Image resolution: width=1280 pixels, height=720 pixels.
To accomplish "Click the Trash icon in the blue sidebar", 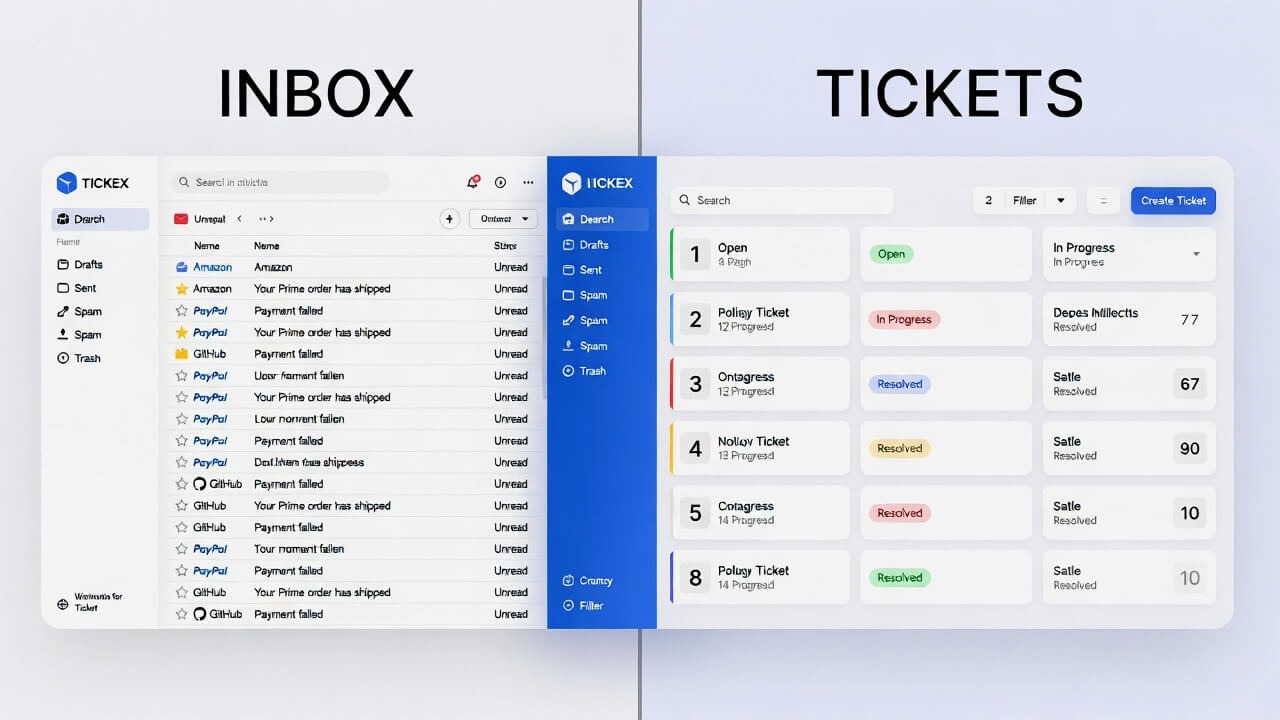I will (569, 371).
